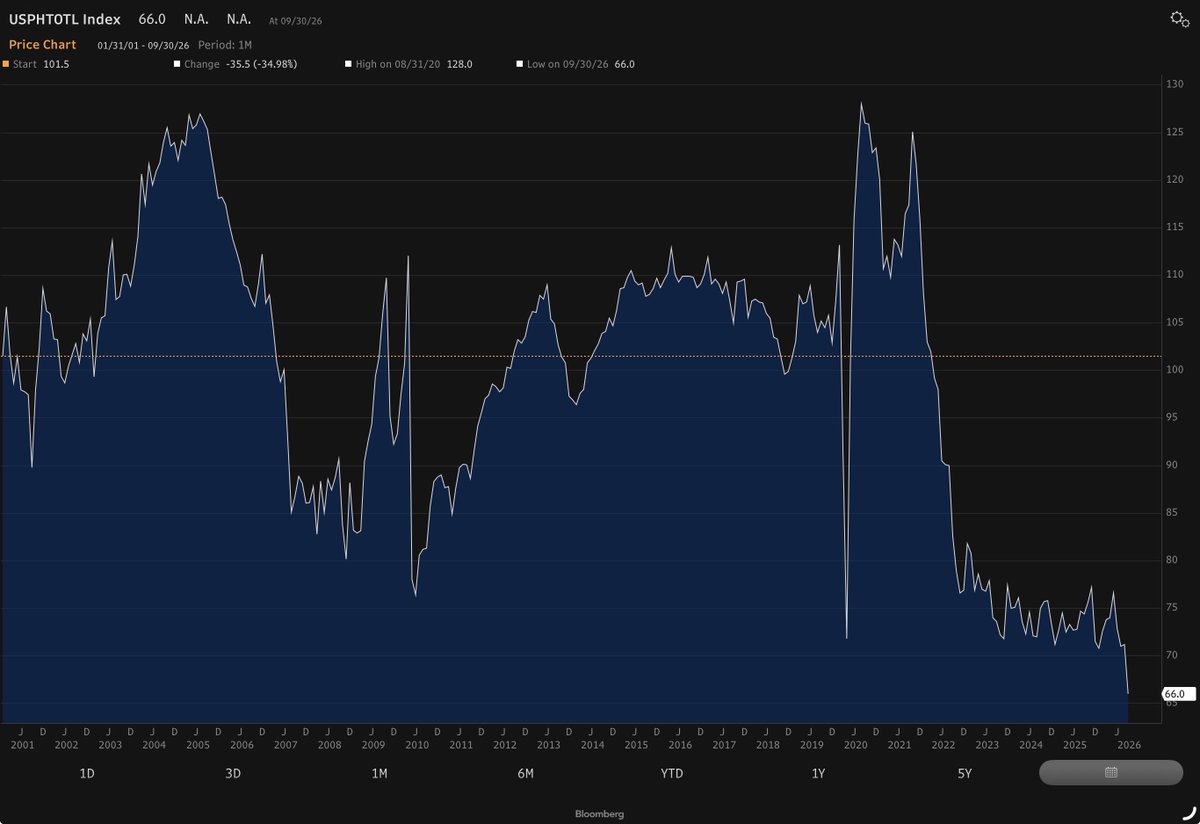Screen dimensions: 1200x824
Task: Click the Low on 09/30/26 legend marker
Action: pyautogui.click(x=519, y=64)
